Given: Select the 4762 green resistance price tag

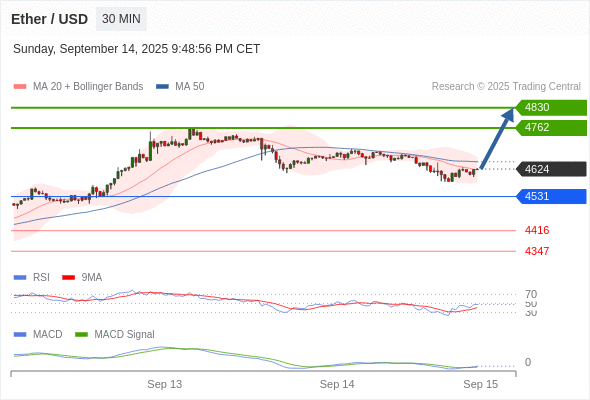Looking at the screenshot, I should [551, 128].
